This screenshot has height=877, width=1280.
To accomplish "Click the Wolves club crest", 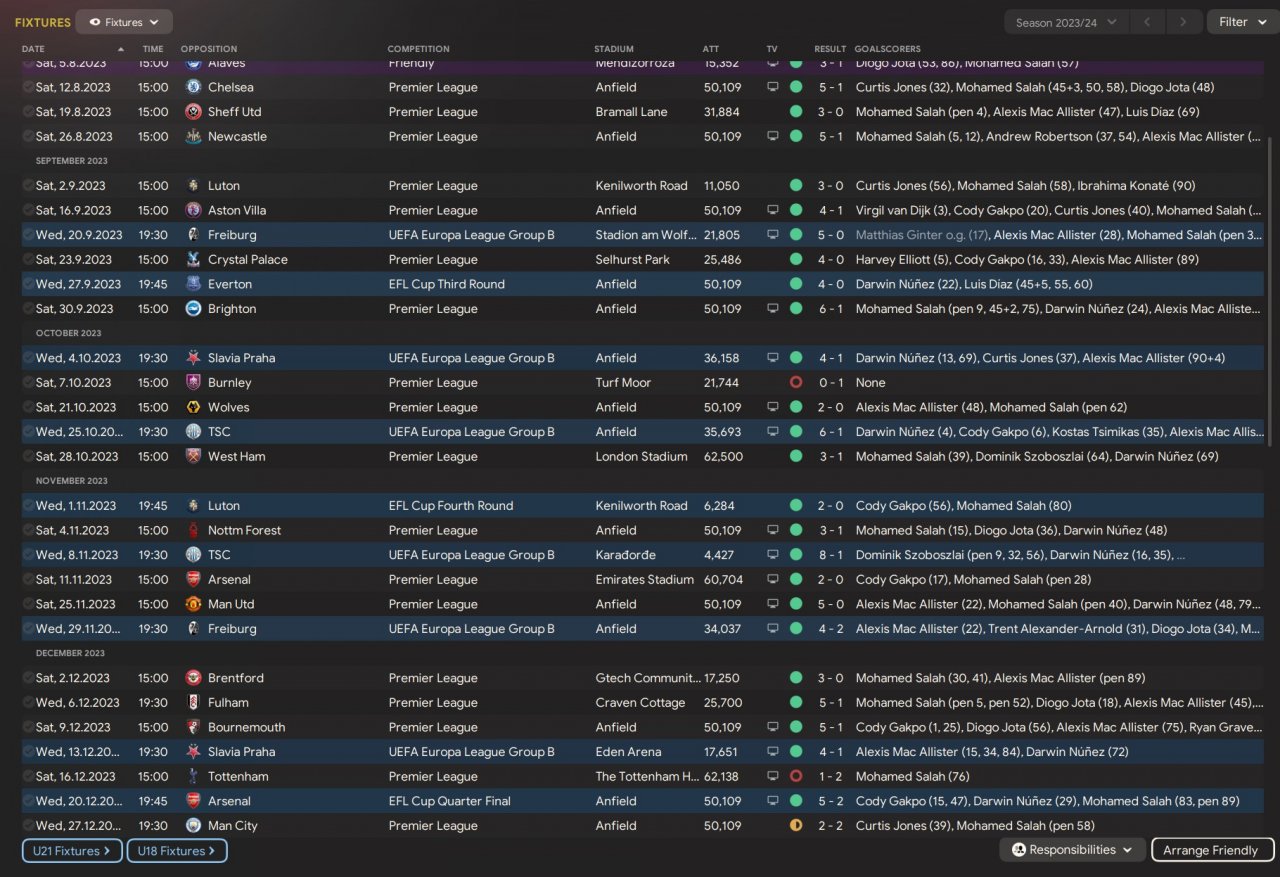I will (x=193, y=407).
